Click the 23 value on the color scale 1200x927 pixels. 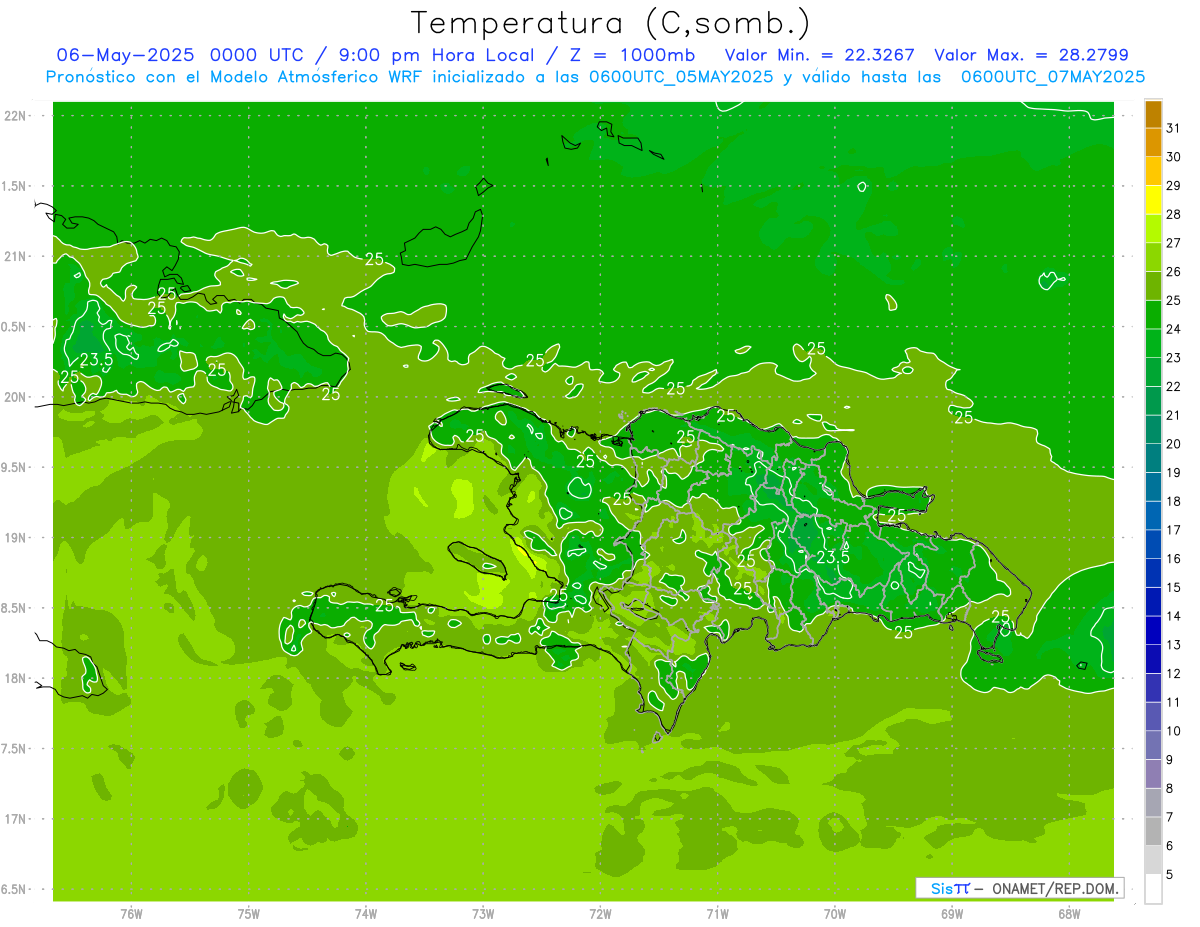[1173, 358]
